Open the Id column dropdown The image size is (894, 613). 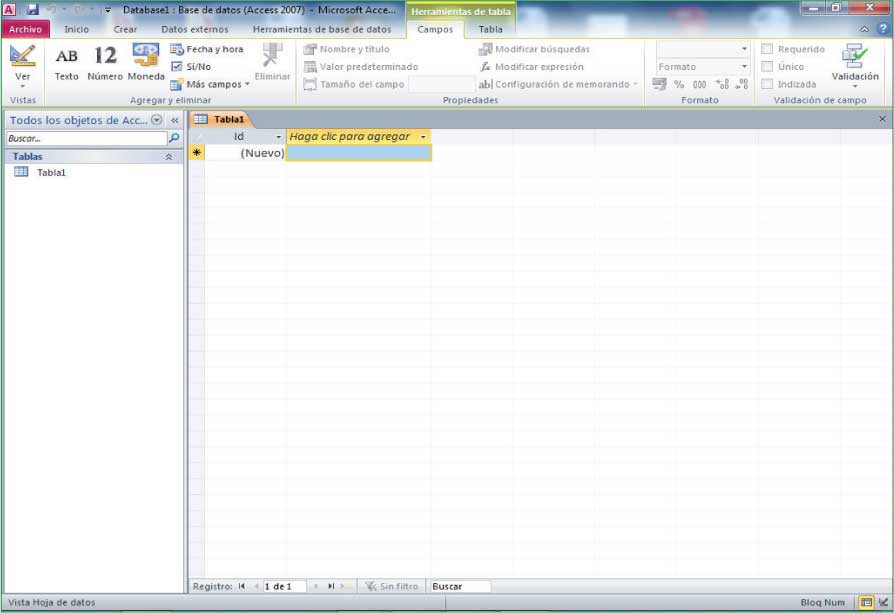278,137
